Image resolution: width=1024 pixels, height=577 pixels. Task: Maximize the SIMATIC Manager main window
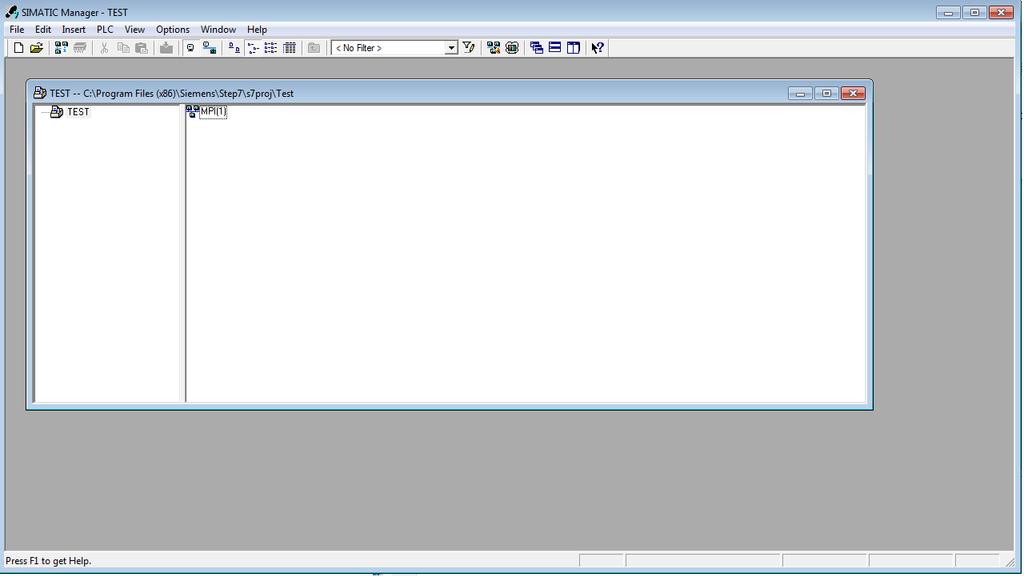click(x=974, y=12)
